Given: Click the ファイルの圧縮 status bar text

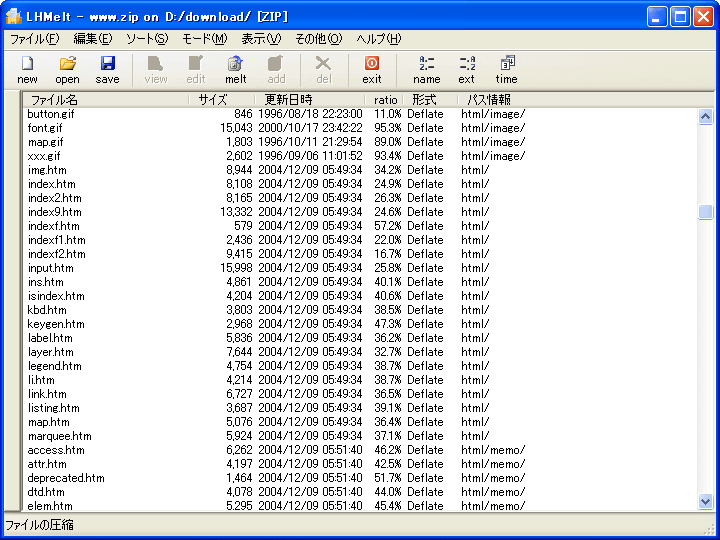Looking at the screenshot, I should coord(39,525).
